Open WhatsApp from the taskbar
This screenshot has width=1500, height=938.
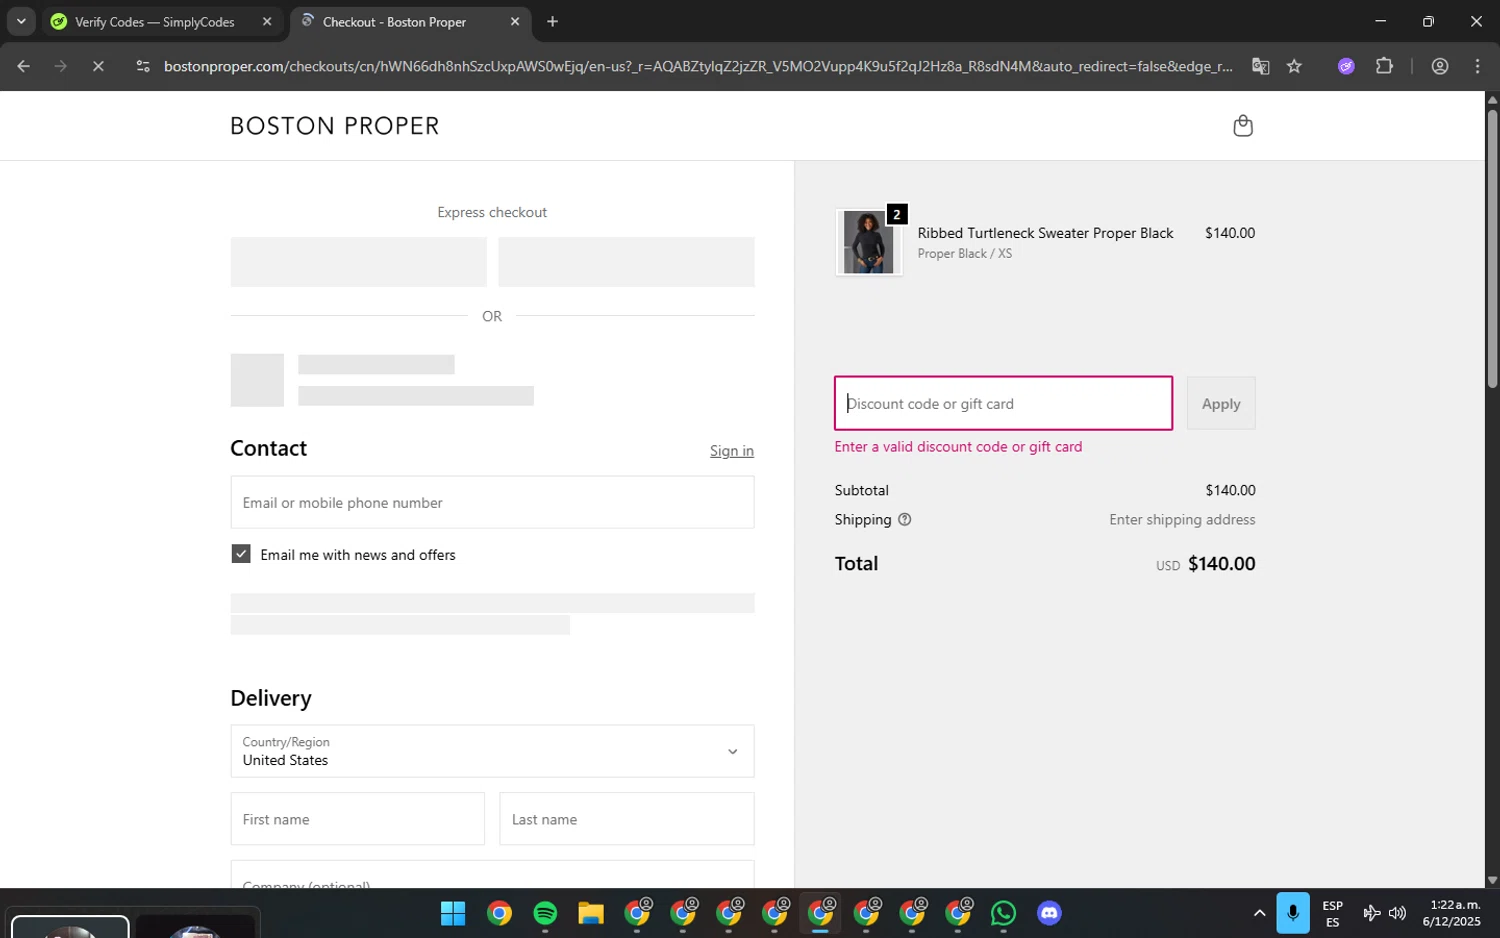1003,913
